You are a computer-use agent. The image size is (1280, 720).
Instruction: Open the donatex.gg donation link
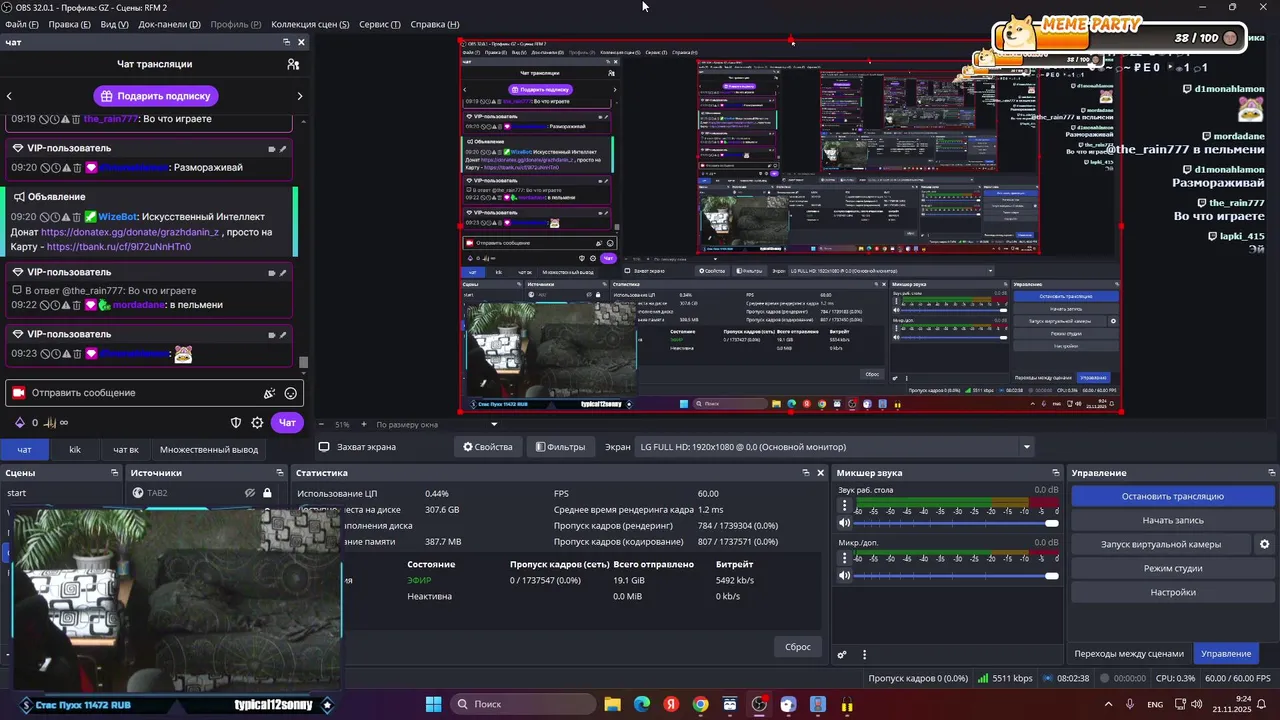pyautogui.click(x=129, y=232)
